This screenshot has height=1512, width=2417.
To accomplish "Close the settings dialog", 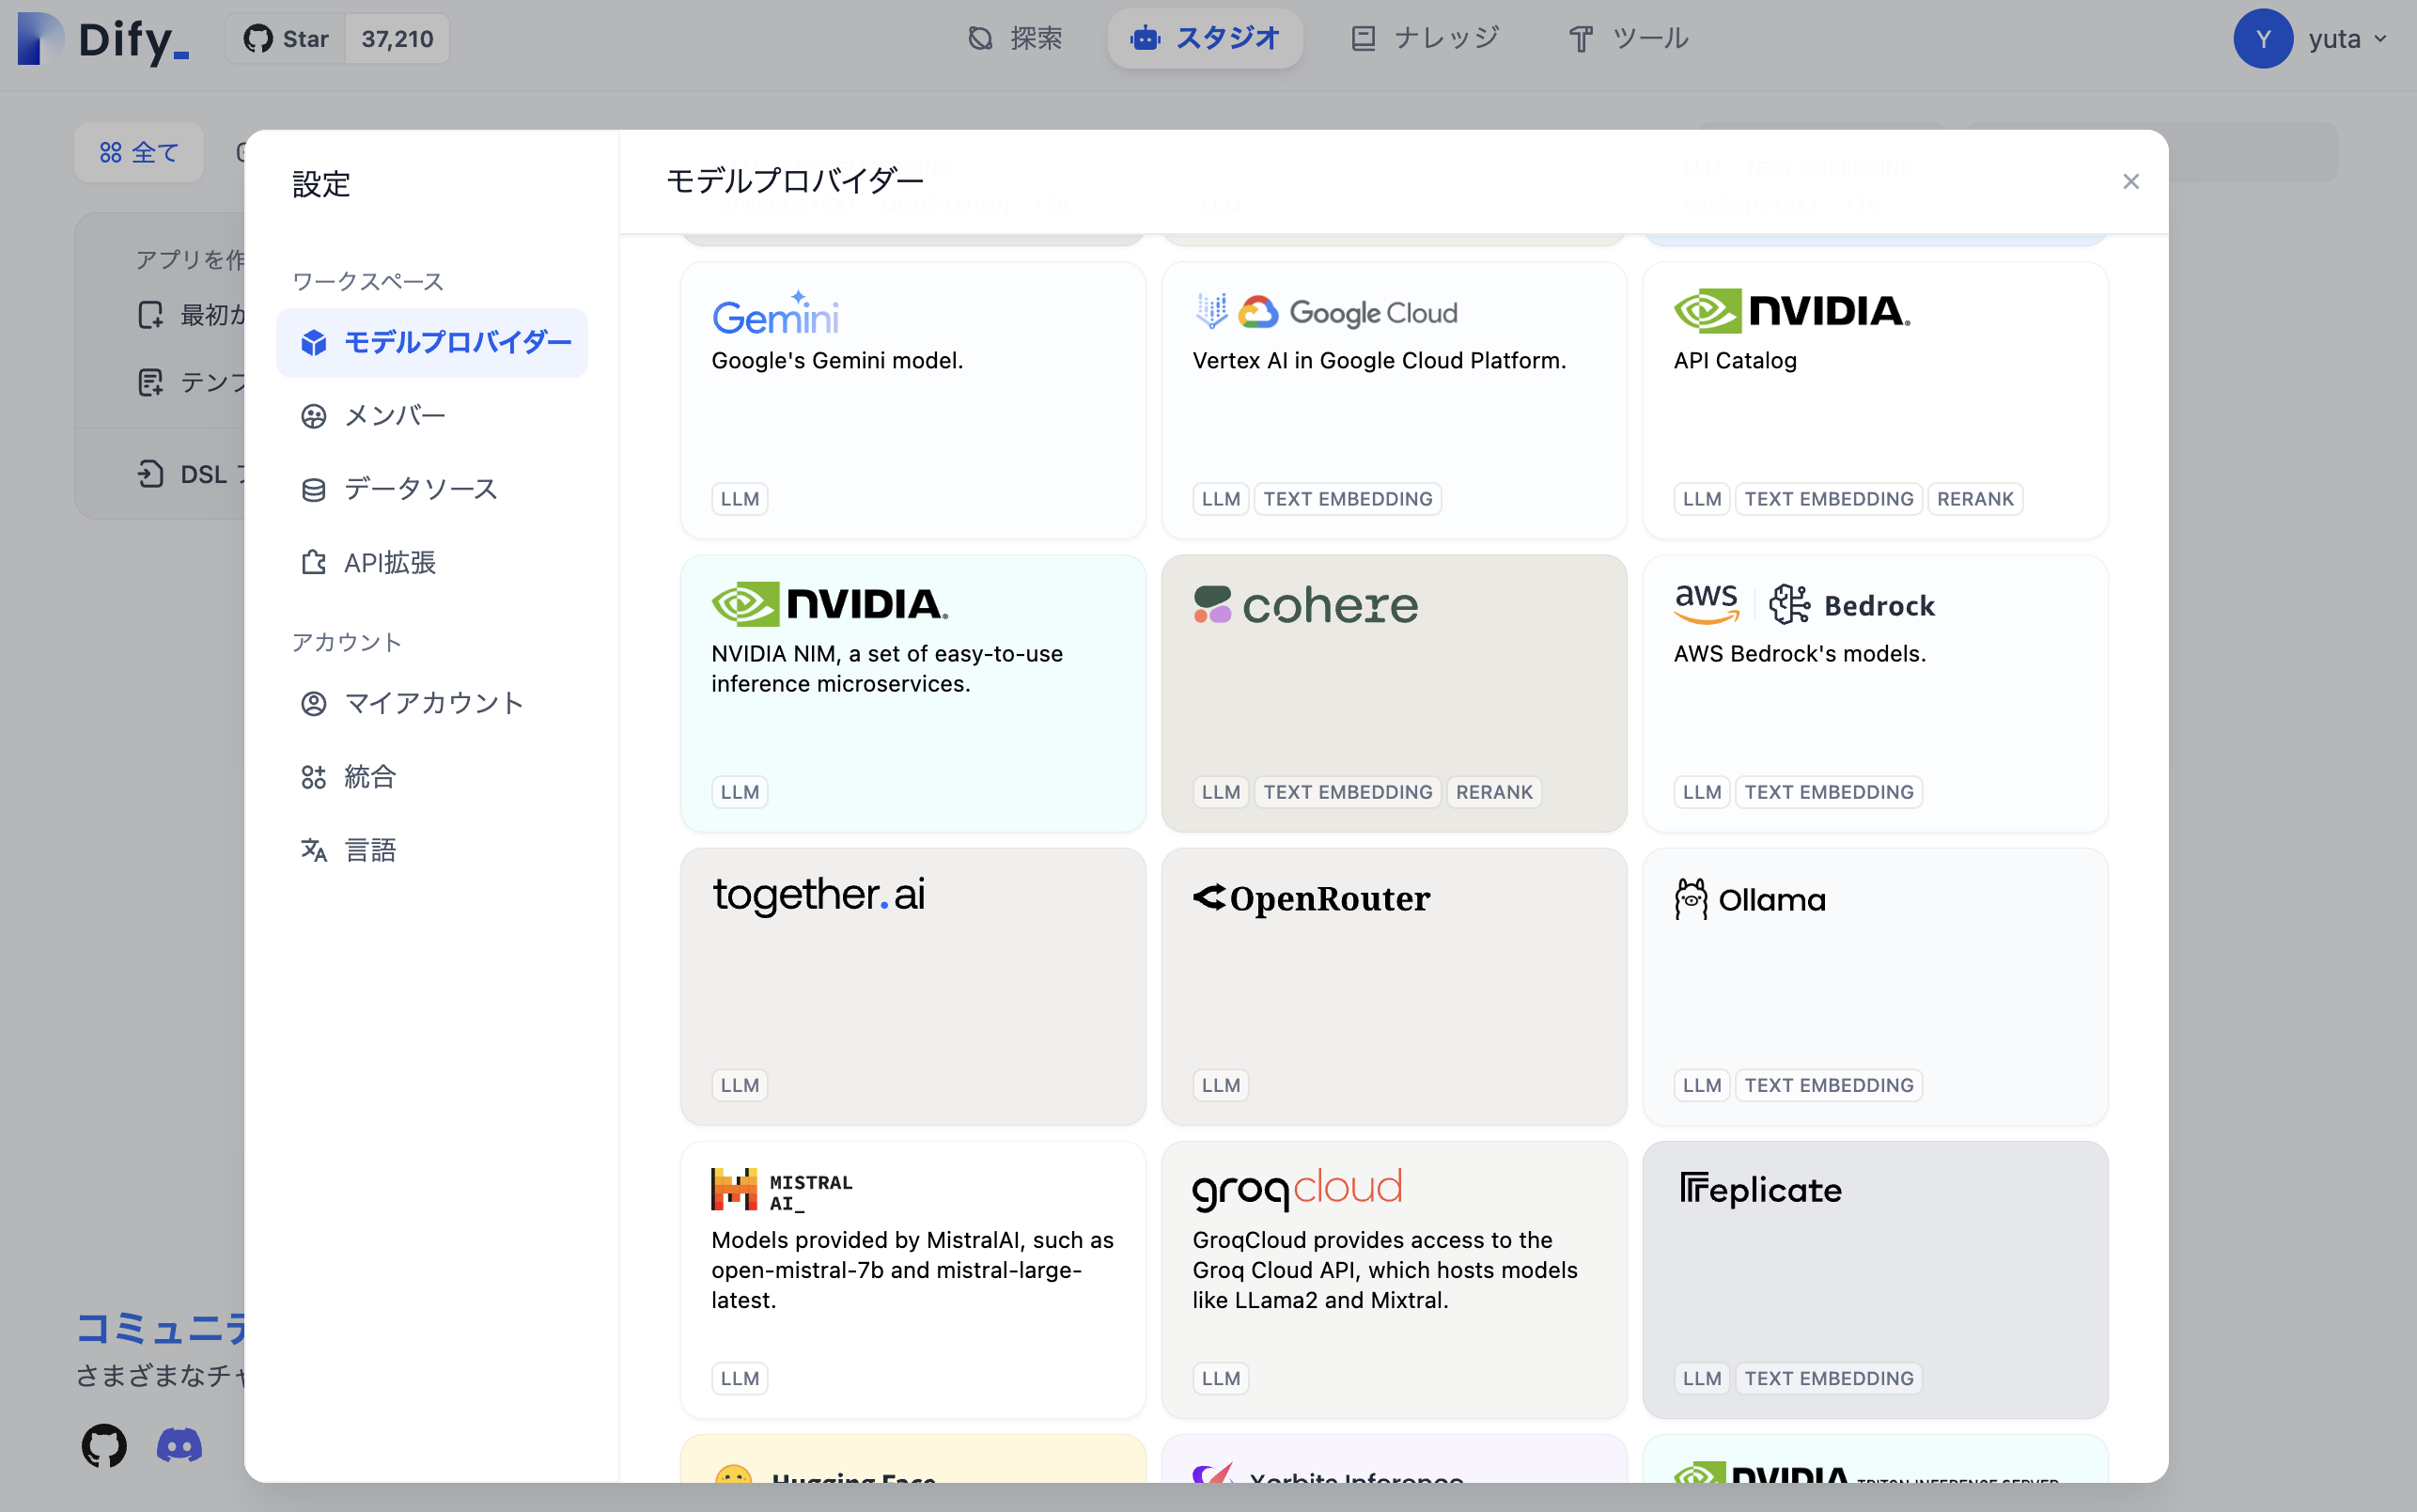I will [x=2130, y=181].
